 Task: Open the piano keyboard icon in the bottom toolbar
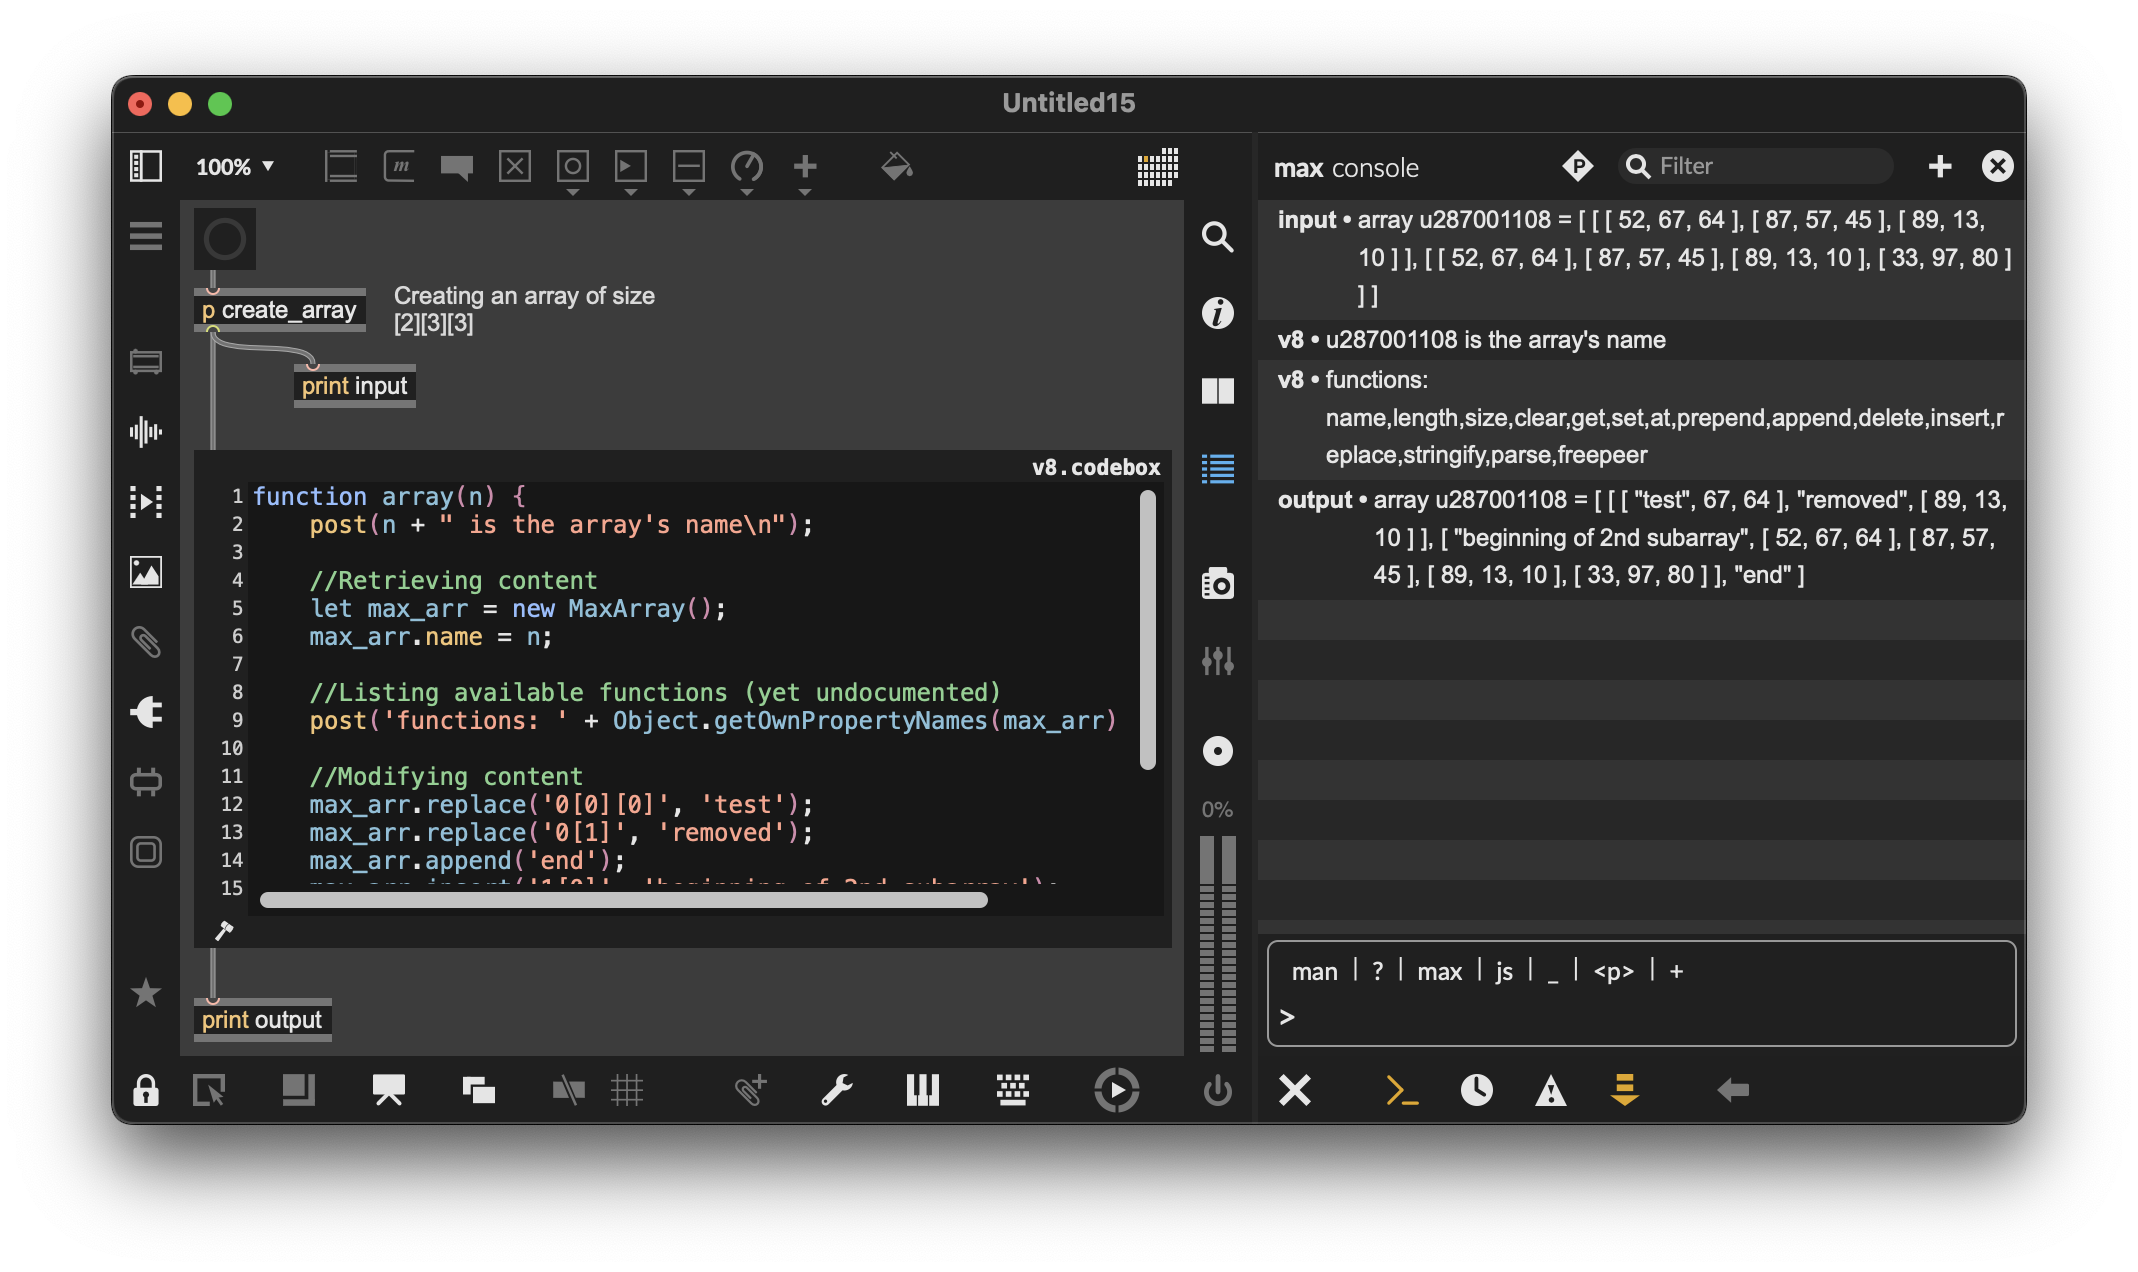[x=922, y=1090]
